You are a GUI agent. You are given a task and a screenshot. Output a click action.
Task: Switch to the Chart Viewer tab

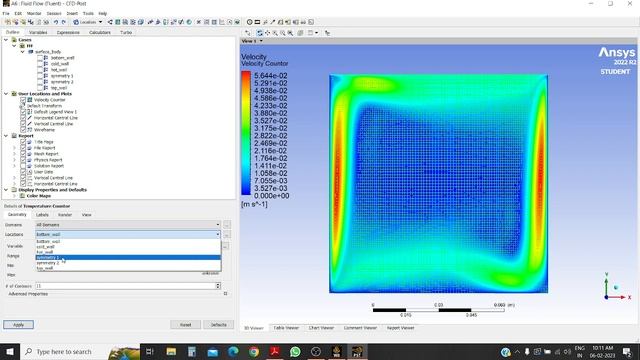click(x=321, y=328)
